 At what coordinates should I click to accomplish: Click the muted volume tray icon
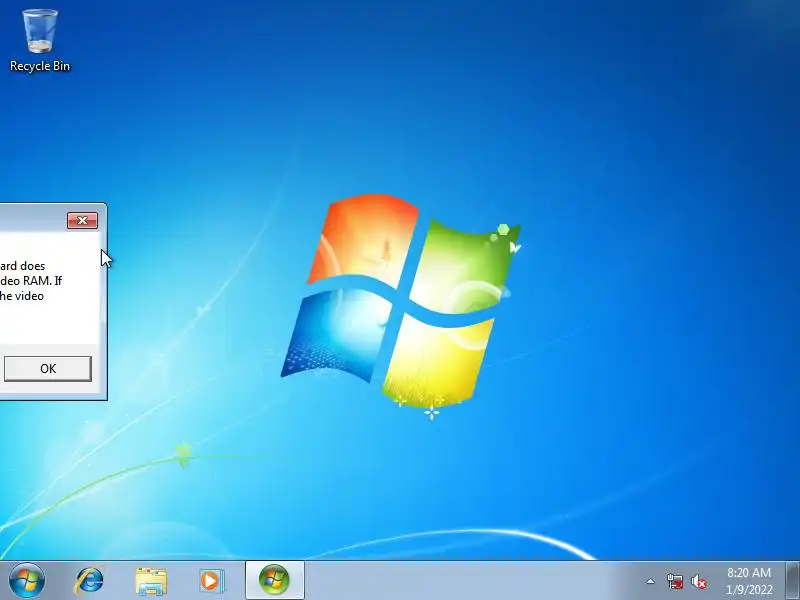698,581
